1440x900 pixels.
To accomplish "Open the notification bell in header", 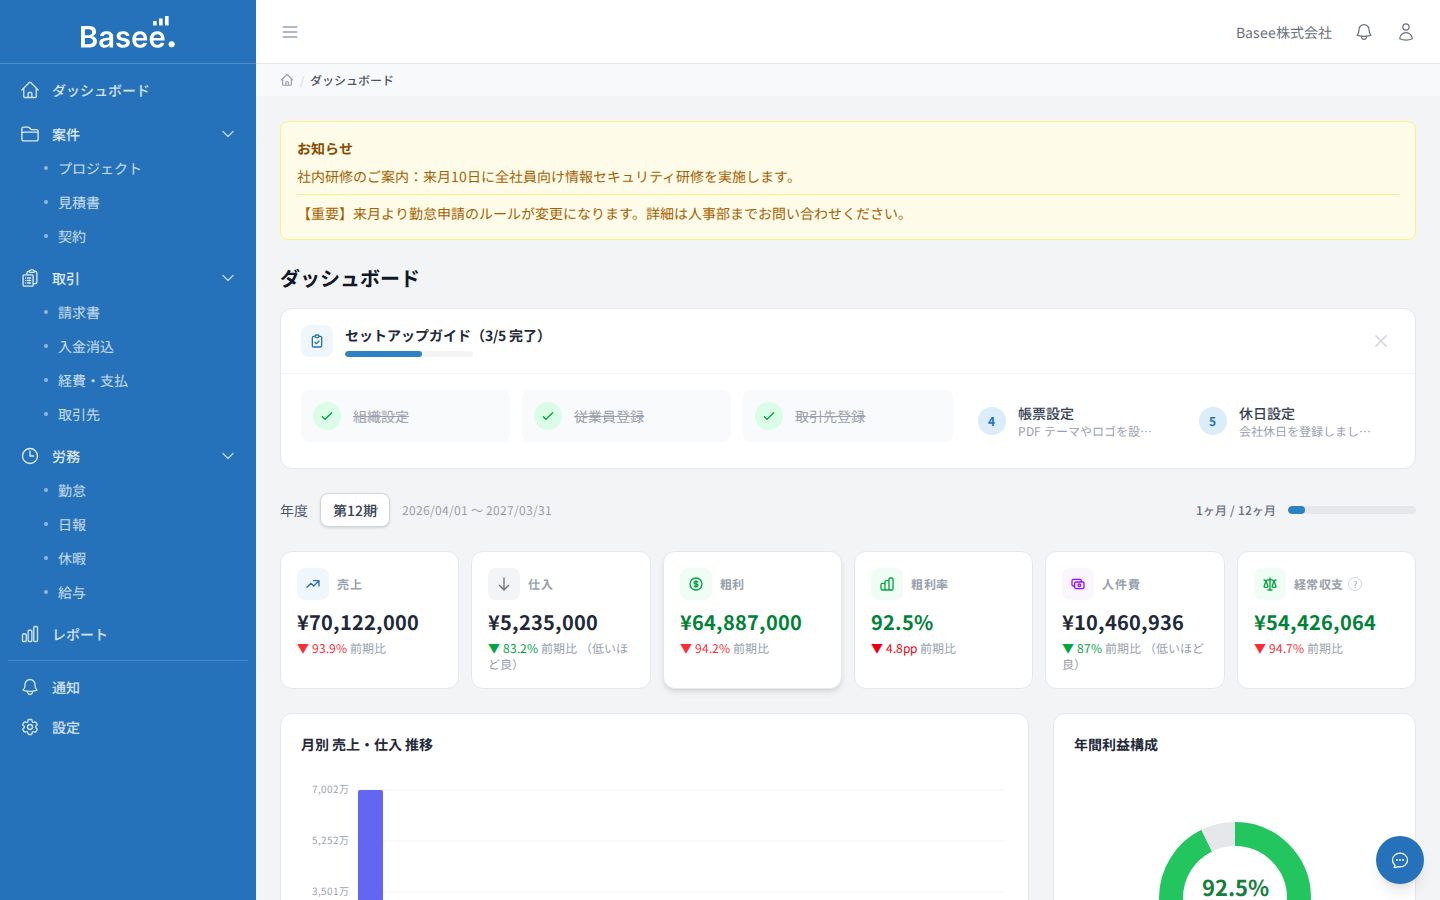I will 1364,32.
